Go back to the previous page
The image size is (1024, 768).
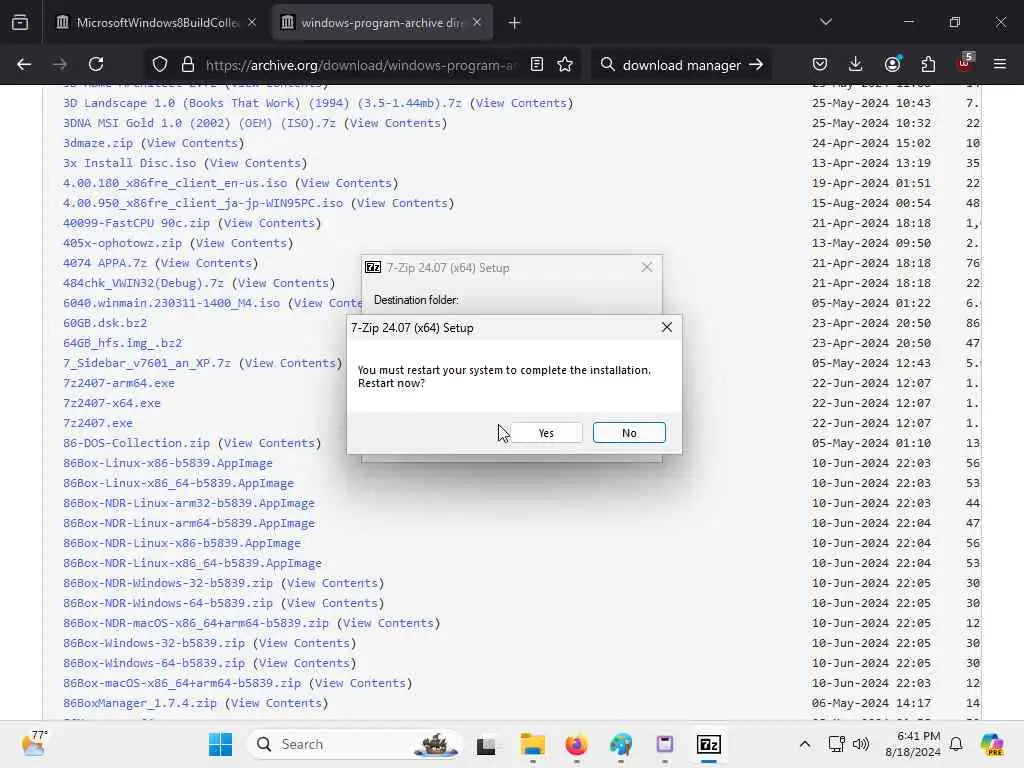[x=24, y=64]
